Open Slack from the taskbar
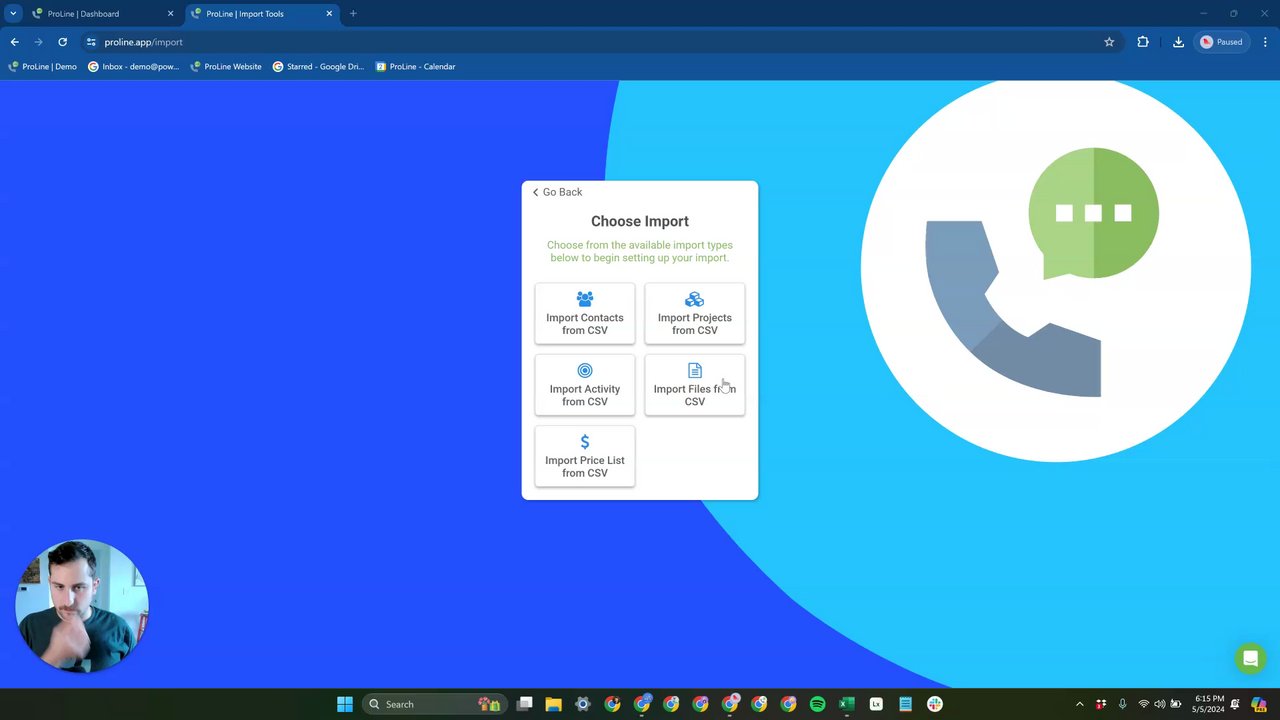Screen dimensions: 1280x720 [934, 704]
